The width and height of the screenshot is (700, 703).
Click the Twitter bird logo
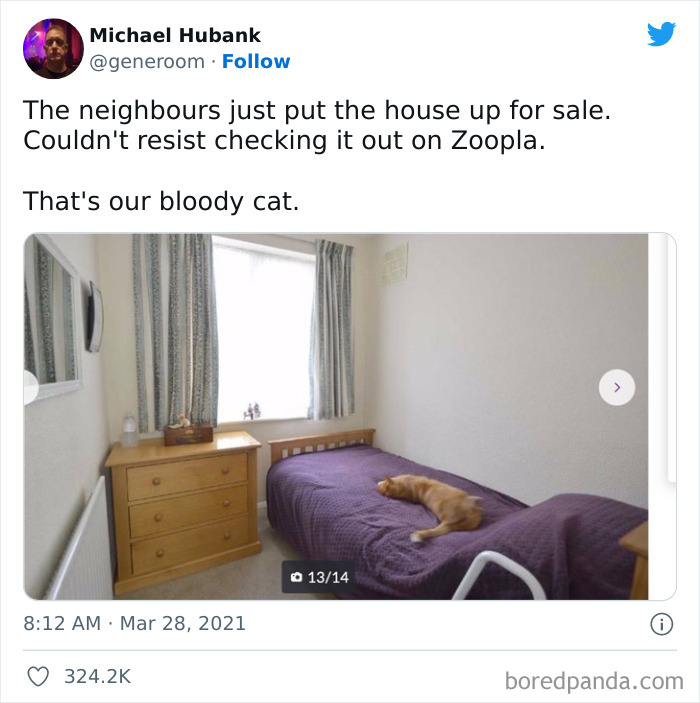[661, 34]
